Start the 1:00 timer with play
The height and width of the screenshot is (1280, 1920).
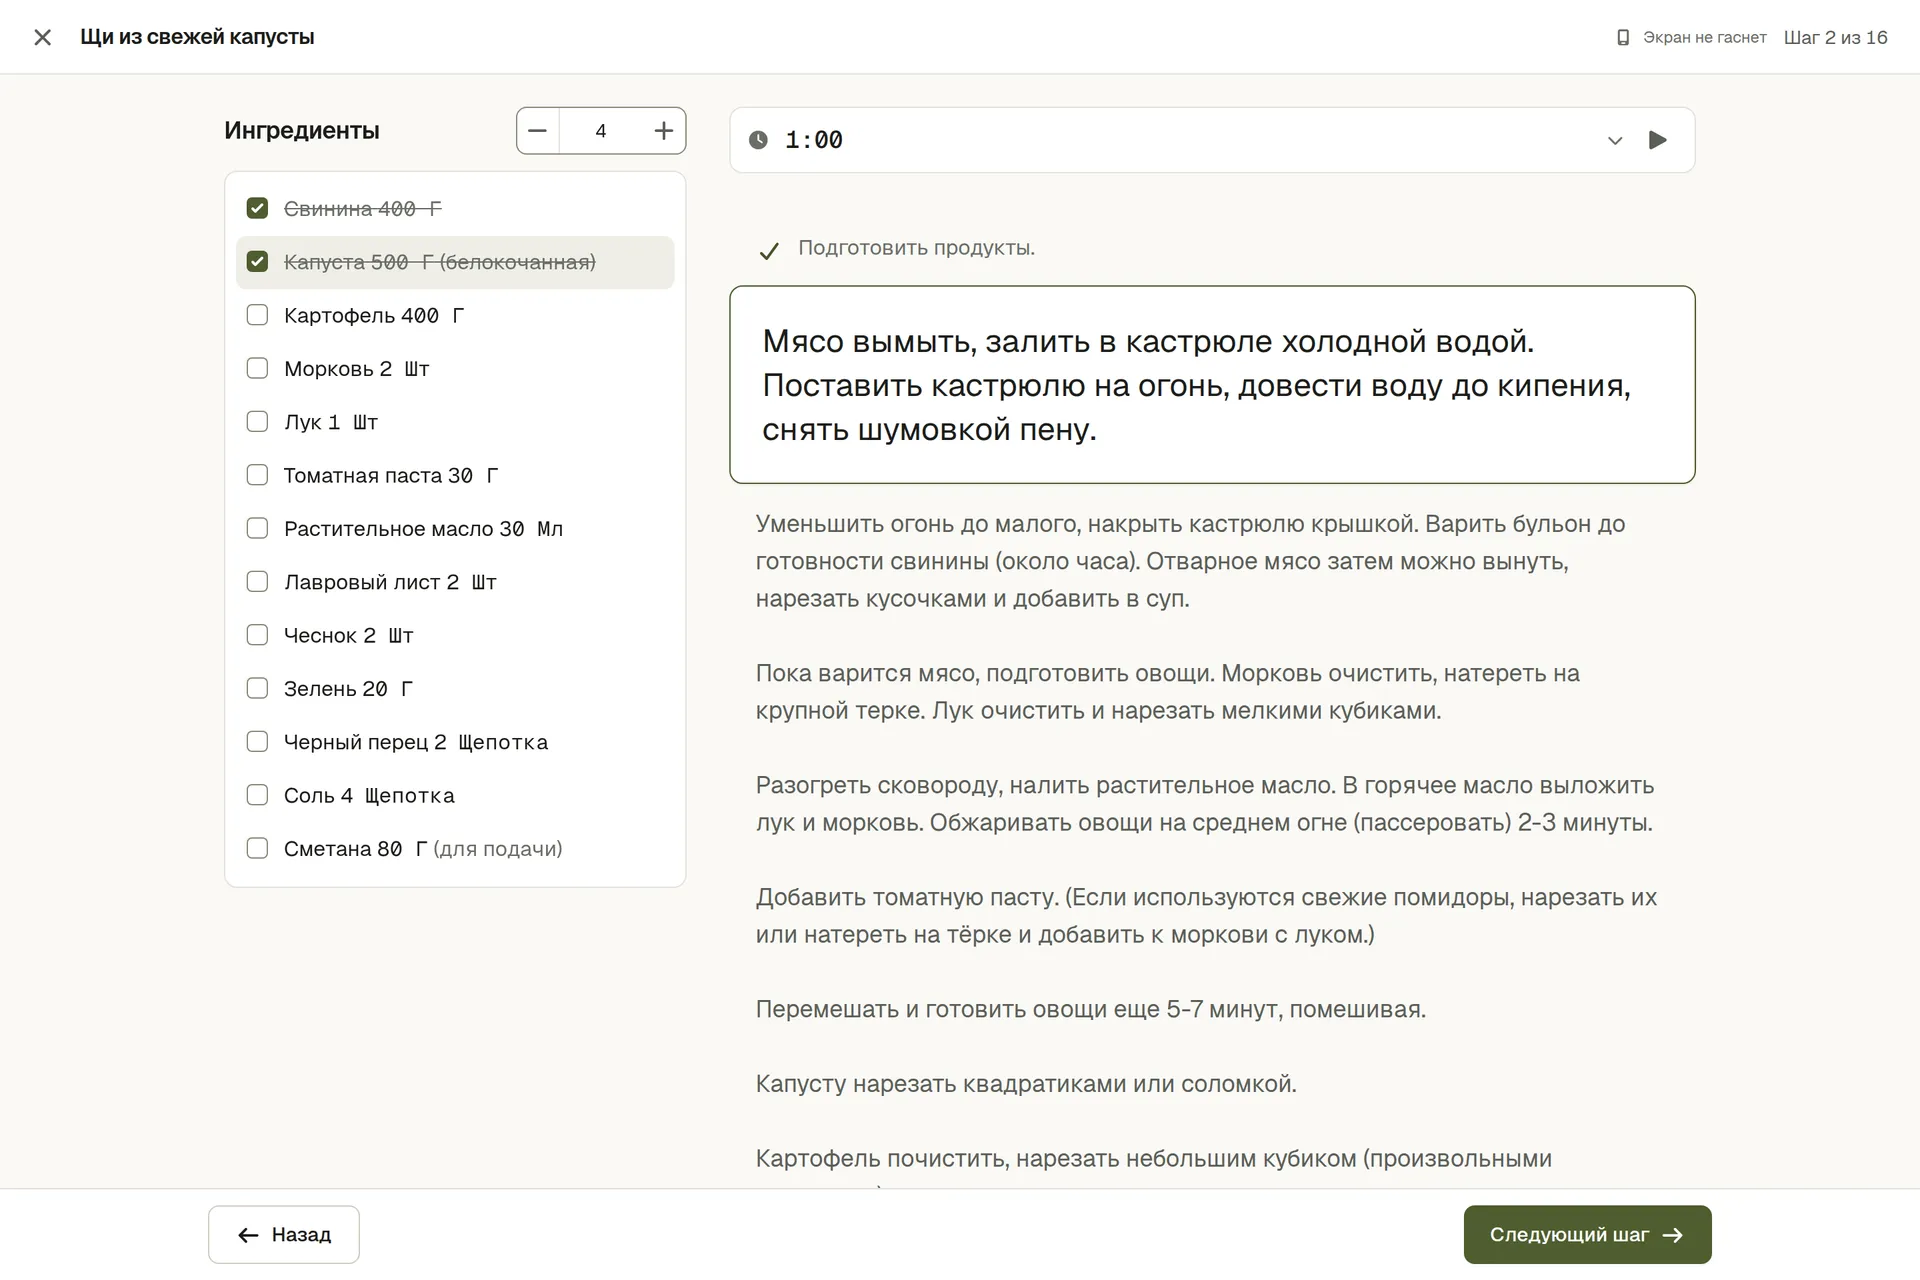pos(1657,140)
